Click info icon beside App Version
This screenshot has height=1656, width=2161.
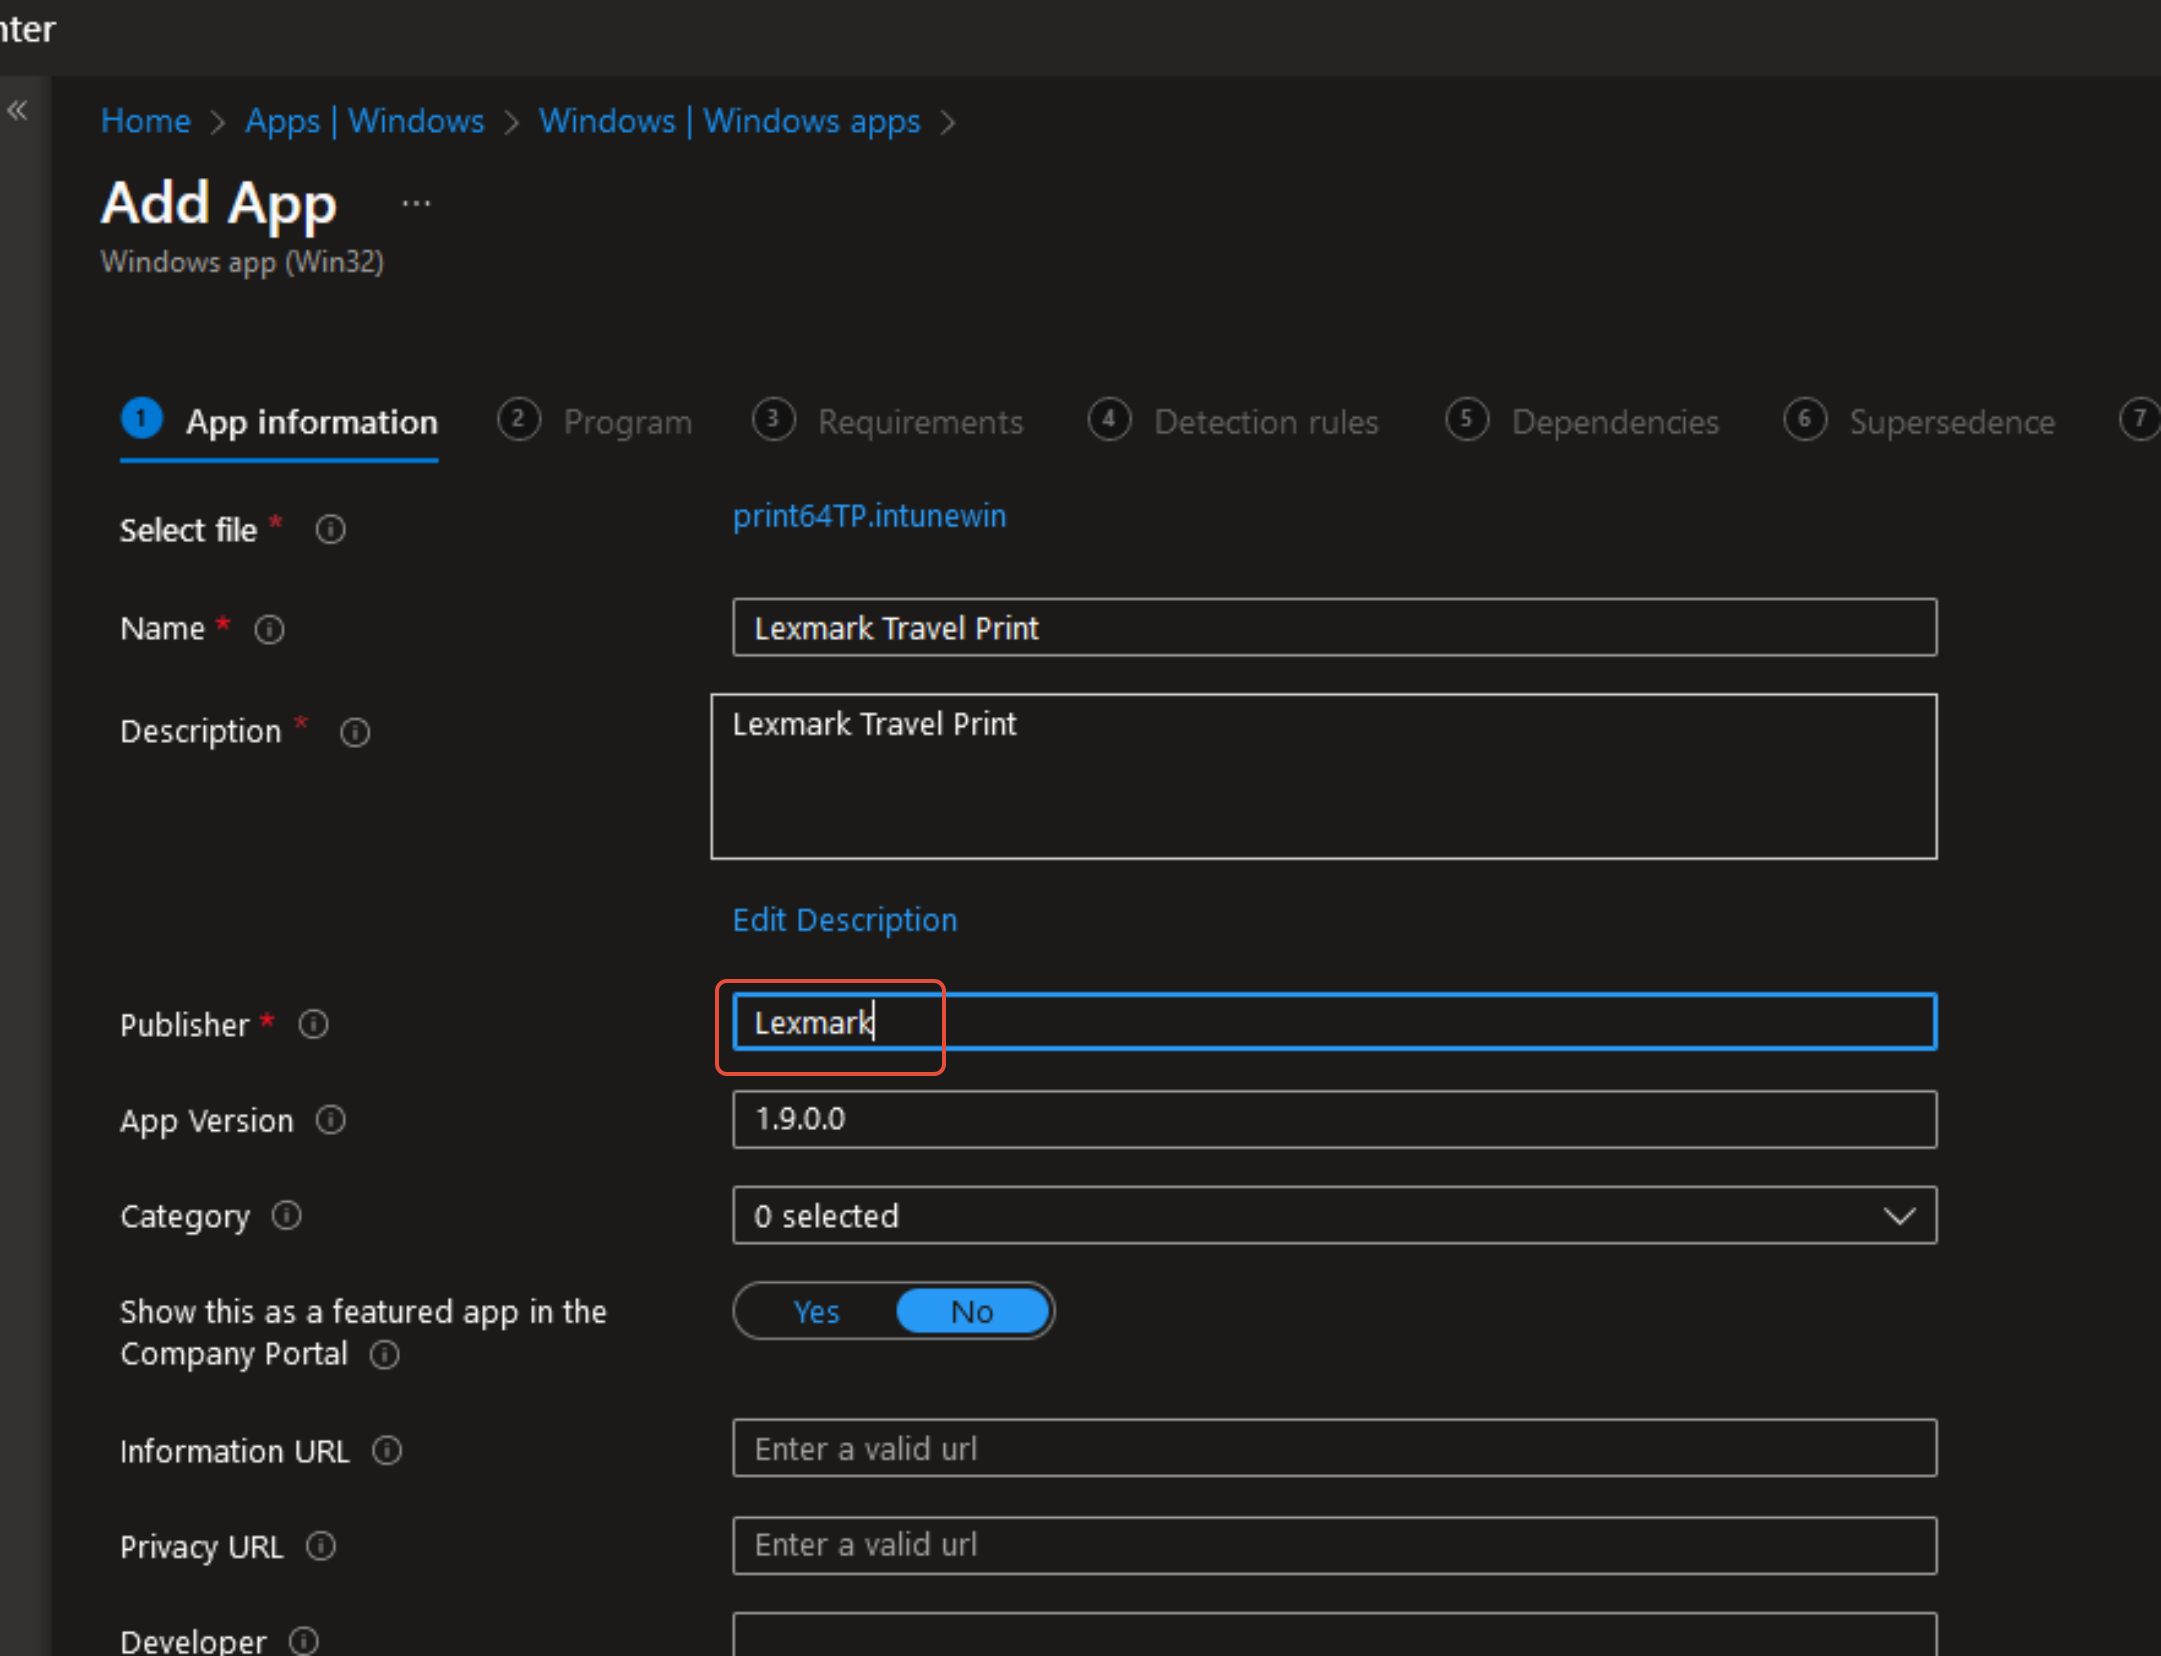coord(331,1120)
